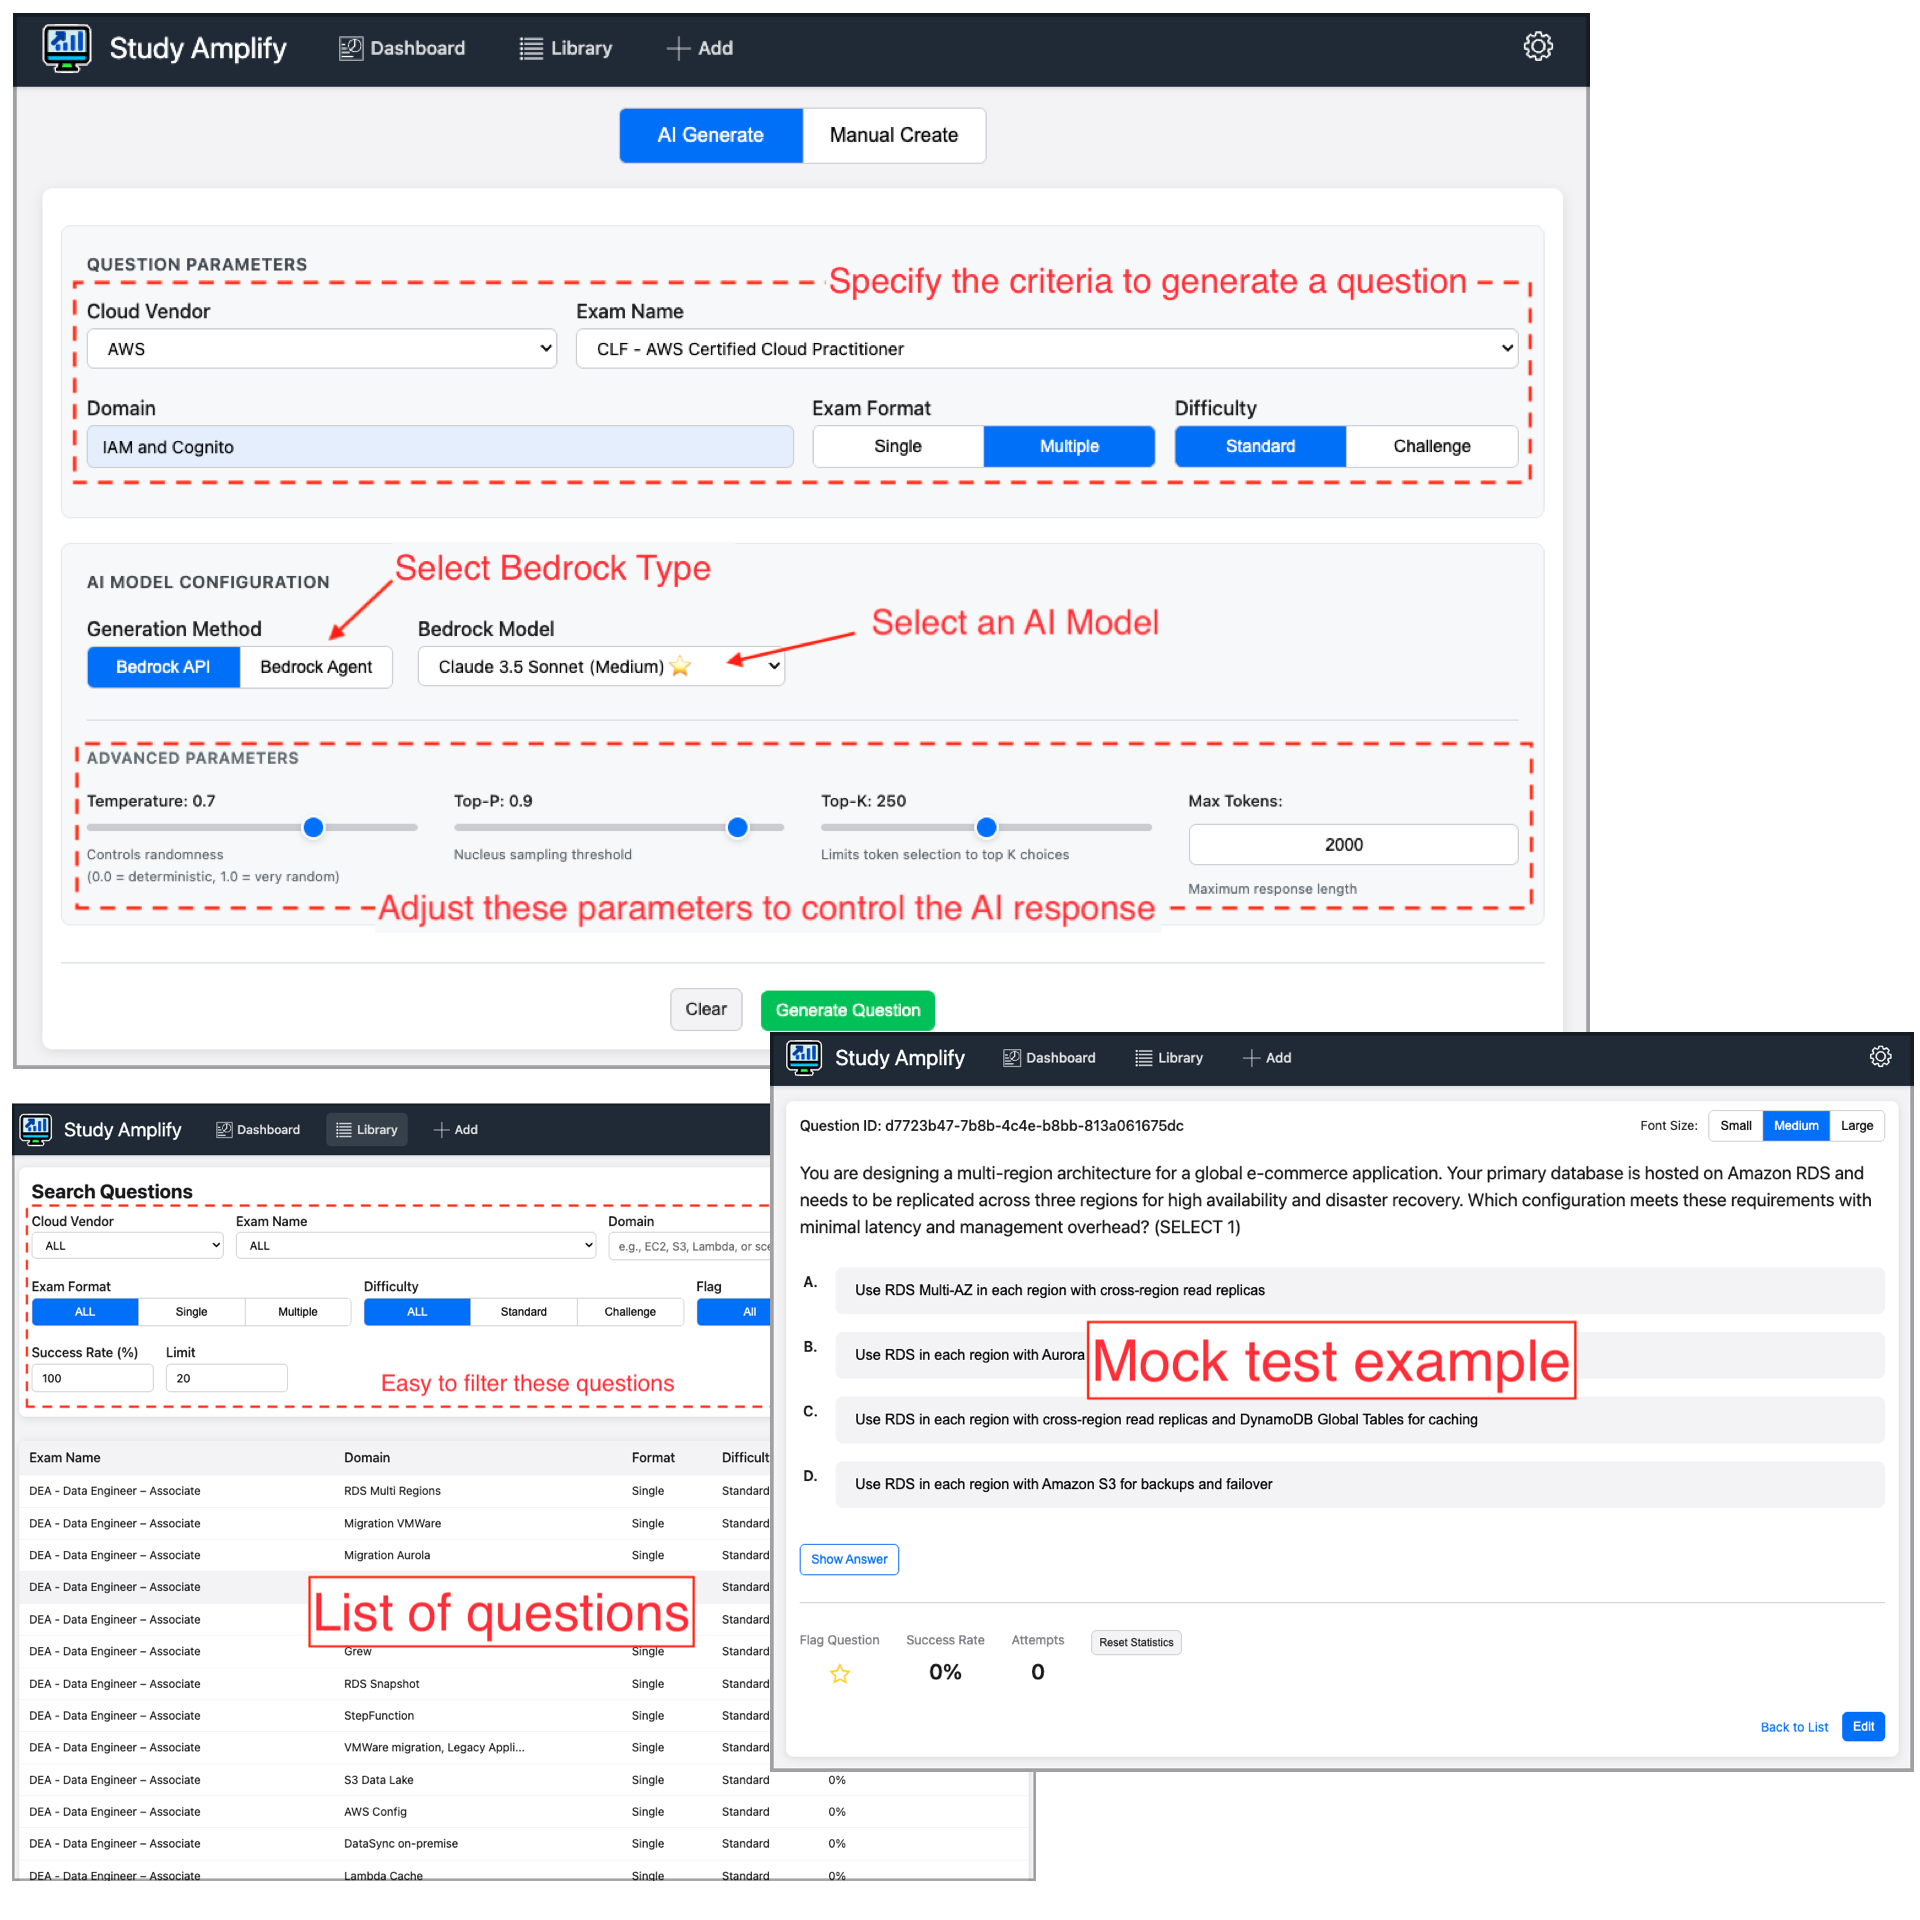The width and height of the screenshot is (1920, 1920).
Task: Click the Show Answer button
Action: [848, 1559]
